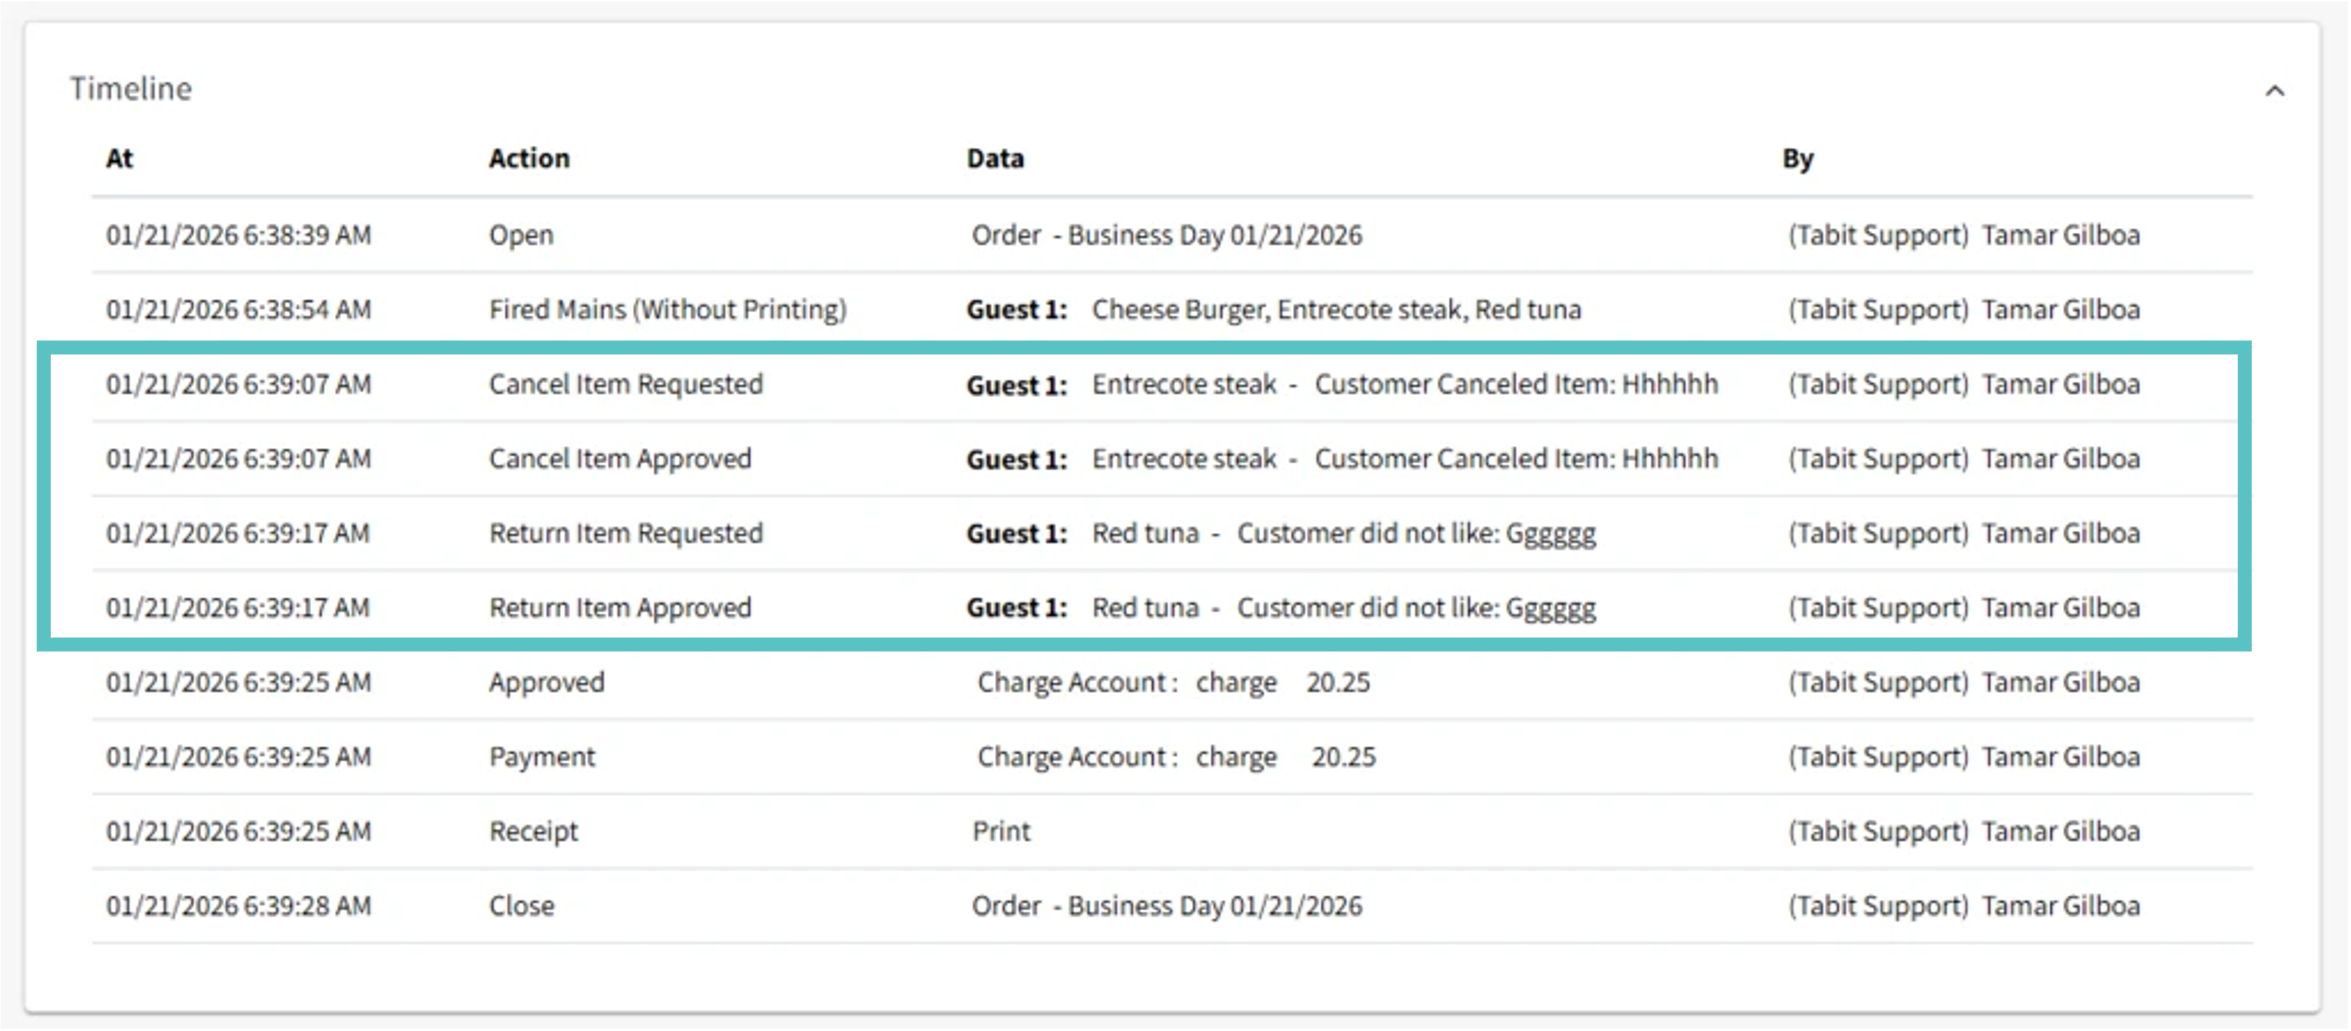Click the Data column header
This screenshot has width=2351, height=1031.
(995, 158)
